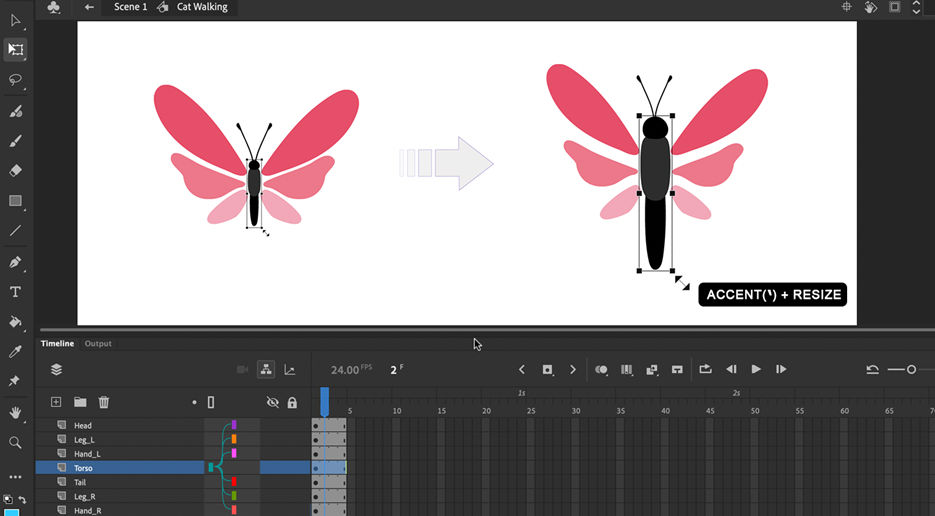
Task: Expand more tools ellipsis in toolbar
Action: (16, 476)
